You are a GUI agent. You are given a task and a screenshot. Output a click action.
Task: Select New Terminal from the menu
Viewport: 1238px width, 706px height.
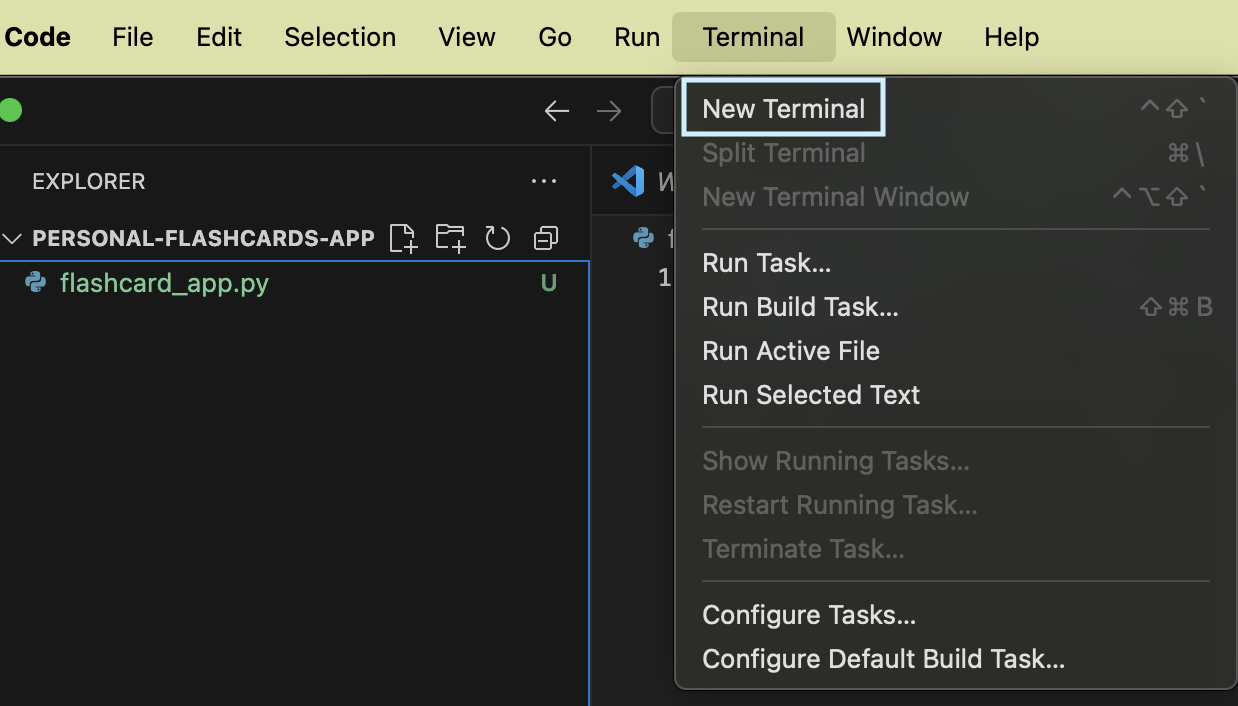pos(783,108)
